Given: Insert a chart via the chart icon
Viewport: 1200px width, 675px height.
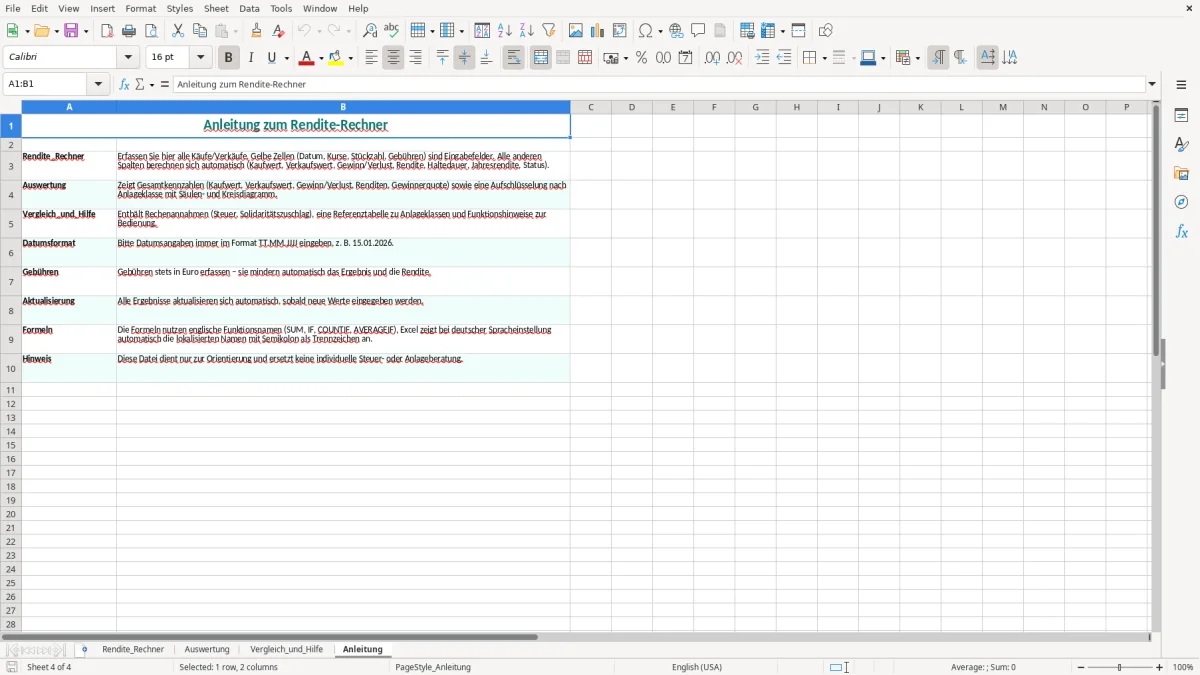Looking at the screenshot, I should point(598,31).
